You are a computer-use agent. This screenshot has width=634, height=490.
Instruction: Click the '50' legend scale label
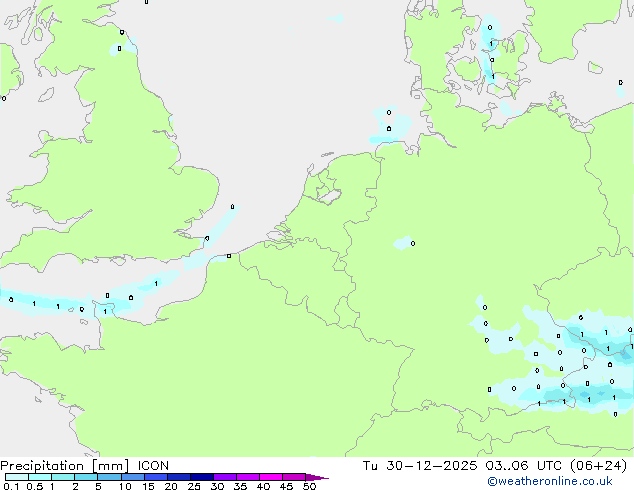coord(309,486)
